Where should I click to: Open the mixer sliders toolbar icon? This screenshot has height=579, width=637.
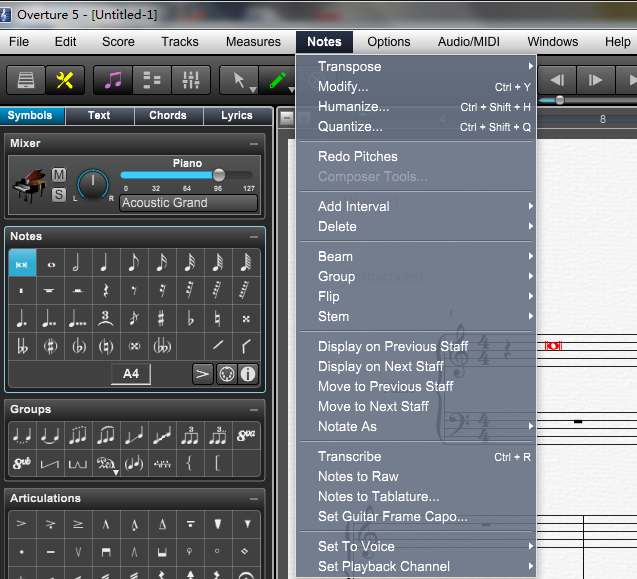coord(191,80)
